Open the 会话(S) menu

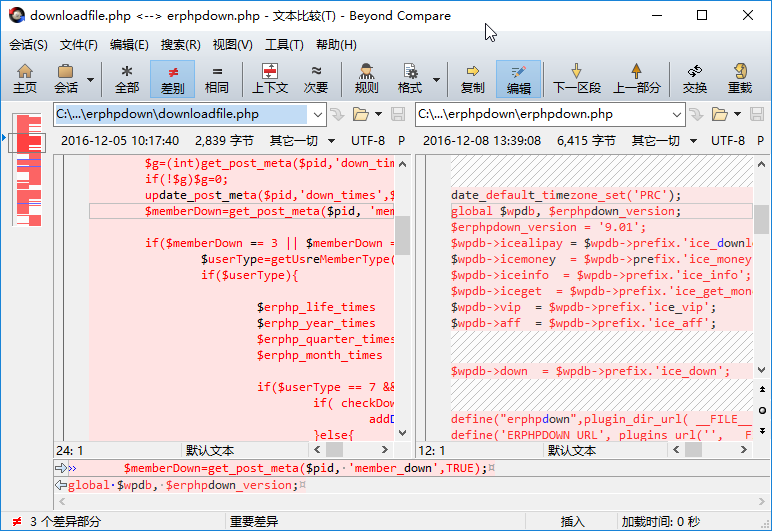coord(28,45)
